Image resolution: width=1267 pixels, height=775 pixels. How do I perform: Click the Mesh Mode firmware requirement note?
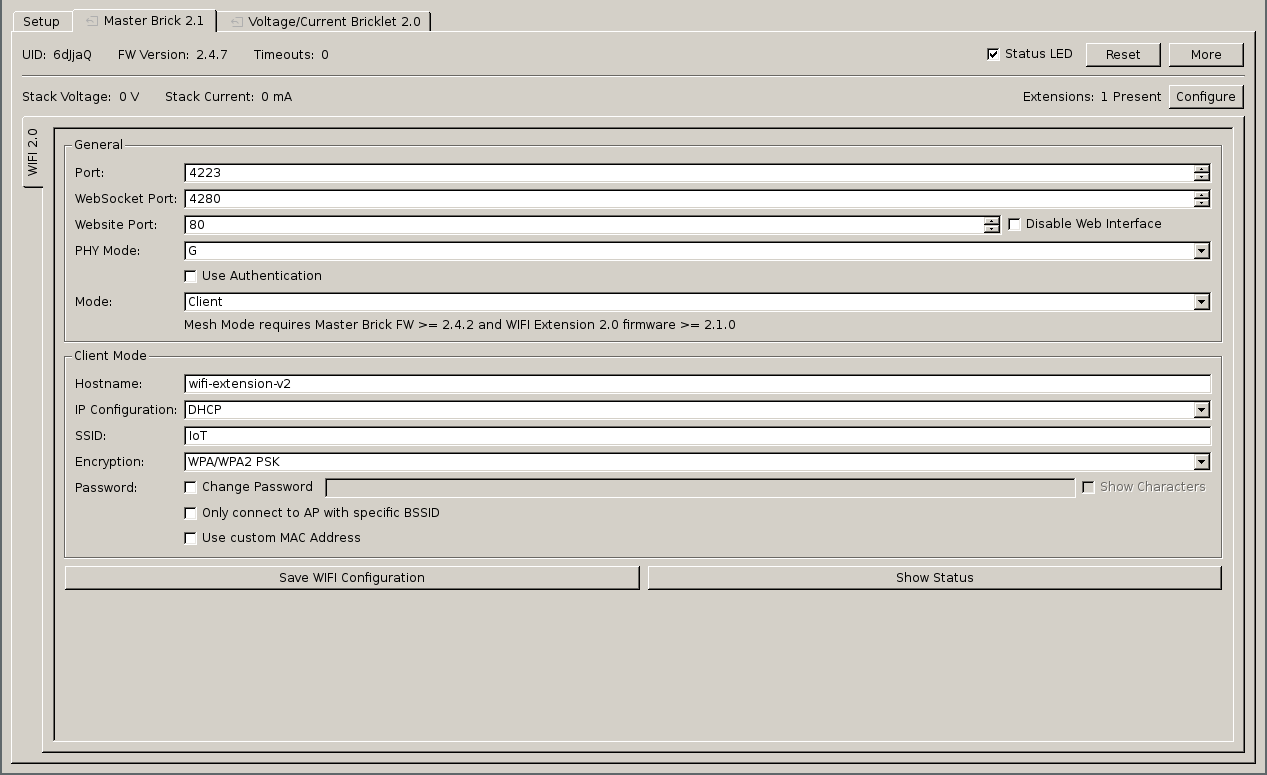(x=460, y=325)
